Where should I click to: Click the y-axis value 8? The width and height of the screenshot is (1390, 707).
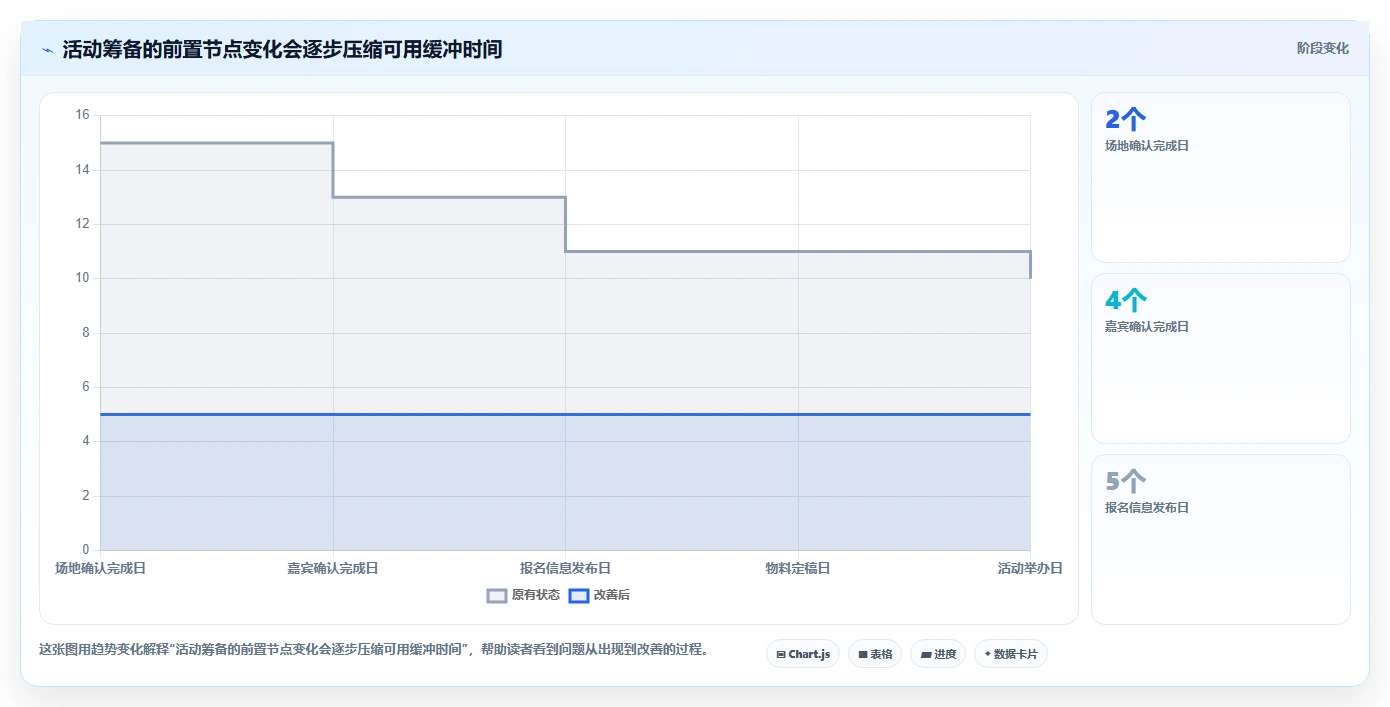(x=85, y=333)
